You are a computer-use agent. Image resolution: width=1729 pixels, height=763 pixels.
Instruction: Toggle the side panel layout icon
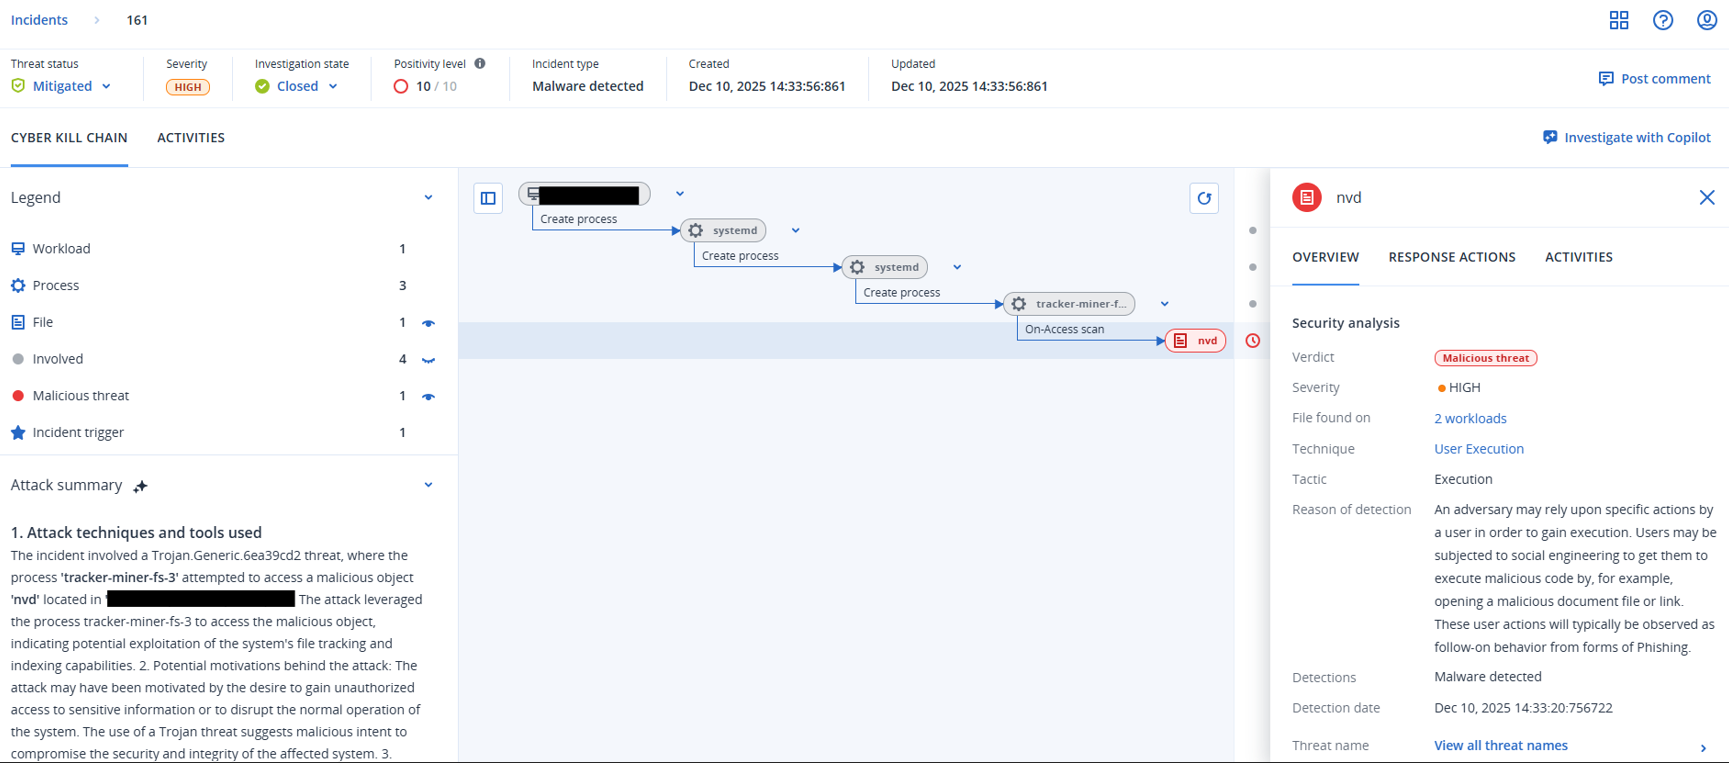coord(488,198)
